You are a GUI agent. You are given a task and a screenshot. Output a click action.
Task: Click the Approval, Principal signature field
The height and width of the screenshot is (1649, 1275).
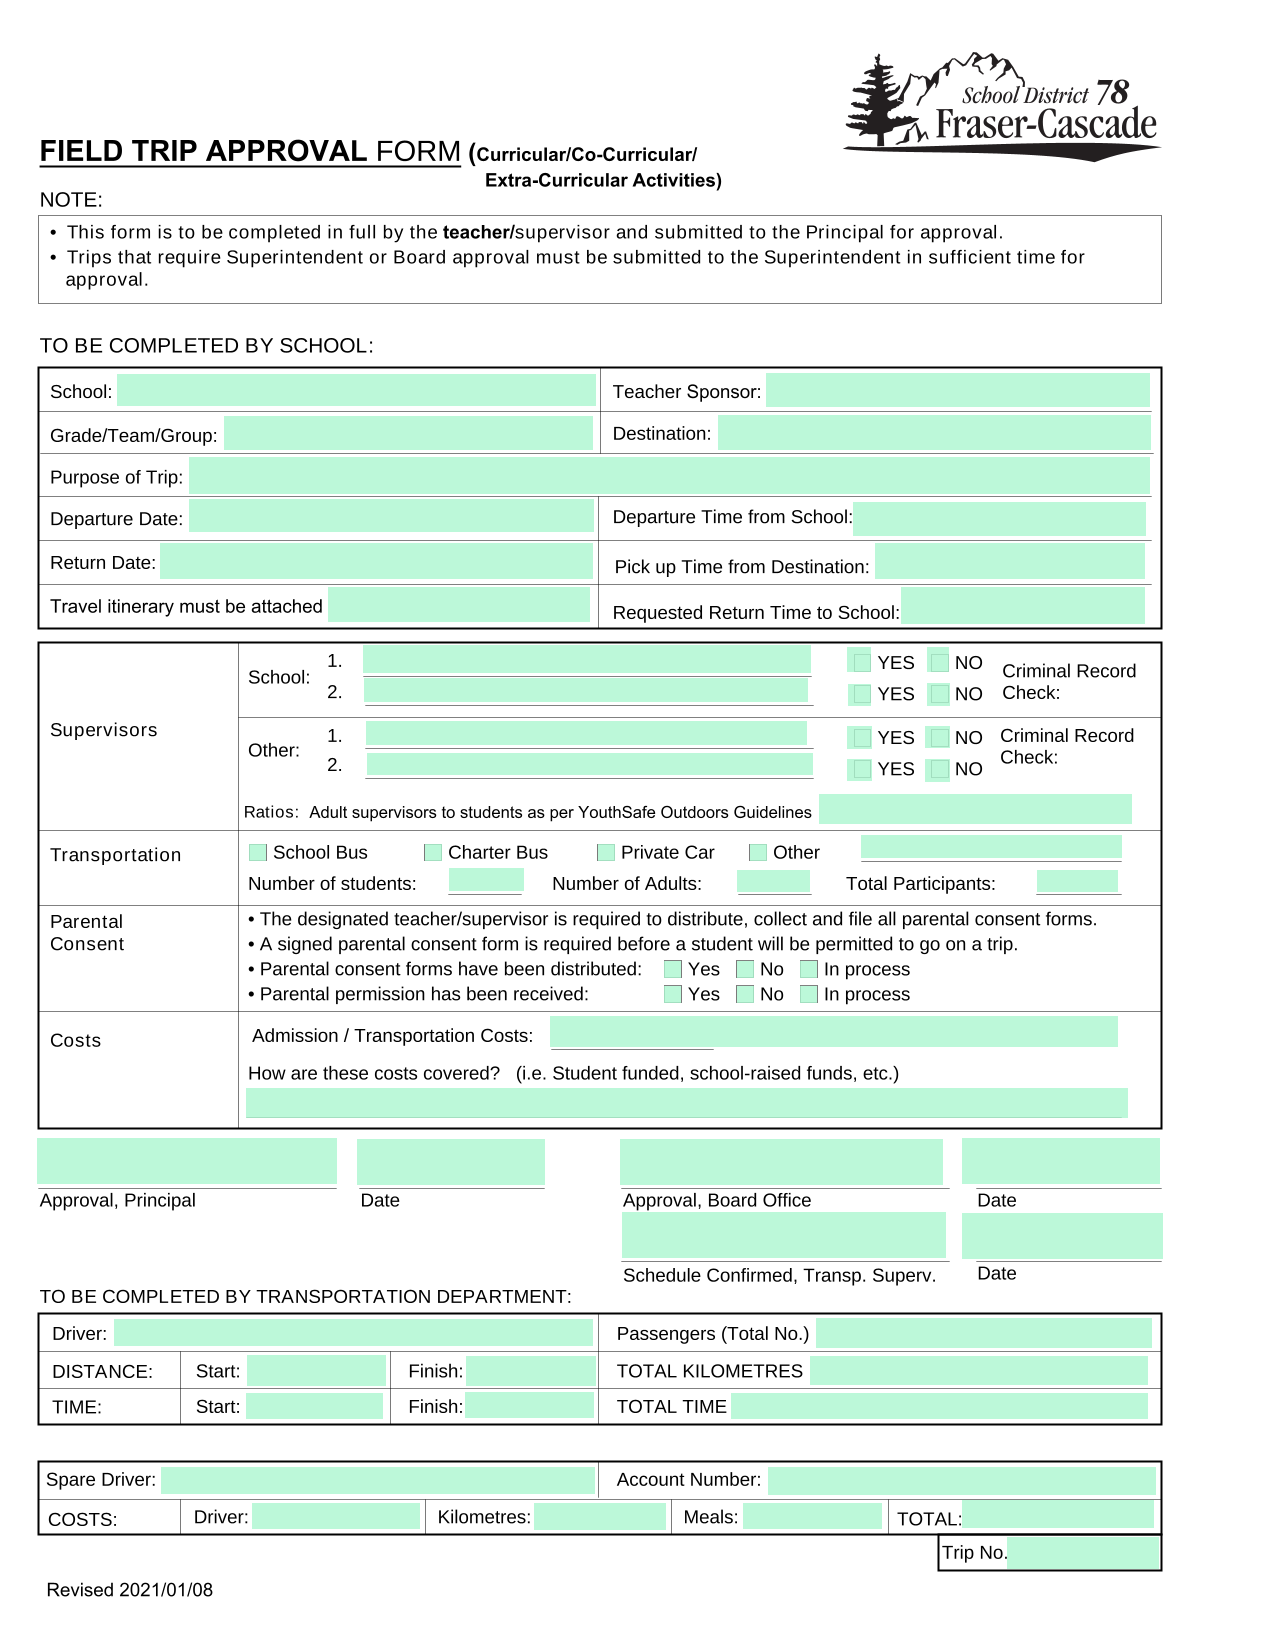point(187,1162)
